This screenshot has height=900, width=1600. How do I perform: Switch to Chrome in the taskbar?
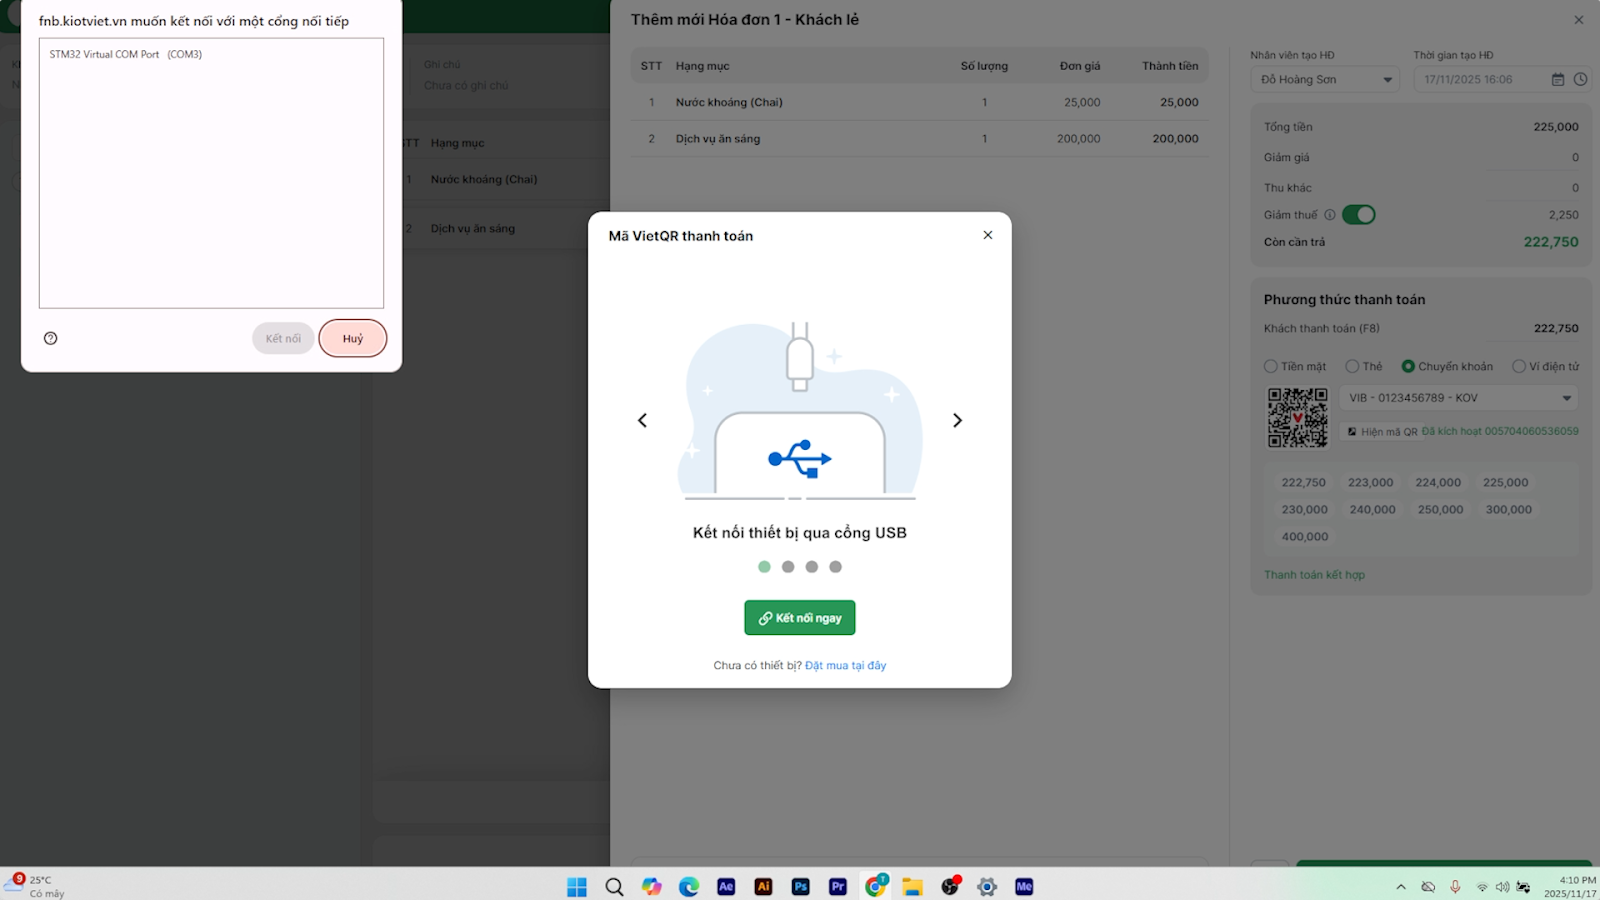point(876,886)
